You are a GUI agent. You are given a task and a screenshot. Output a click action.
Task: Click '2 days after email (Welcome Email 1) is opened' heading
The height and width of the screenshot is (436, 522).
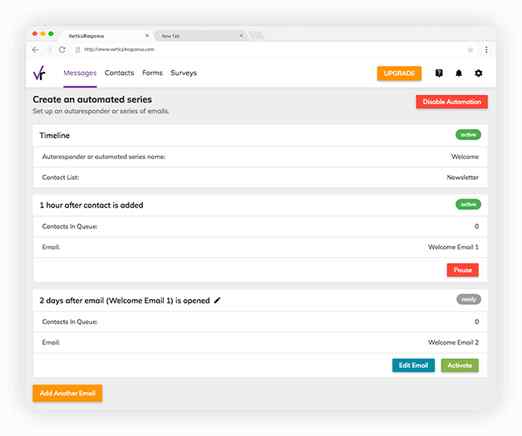(x=125, y=300)
